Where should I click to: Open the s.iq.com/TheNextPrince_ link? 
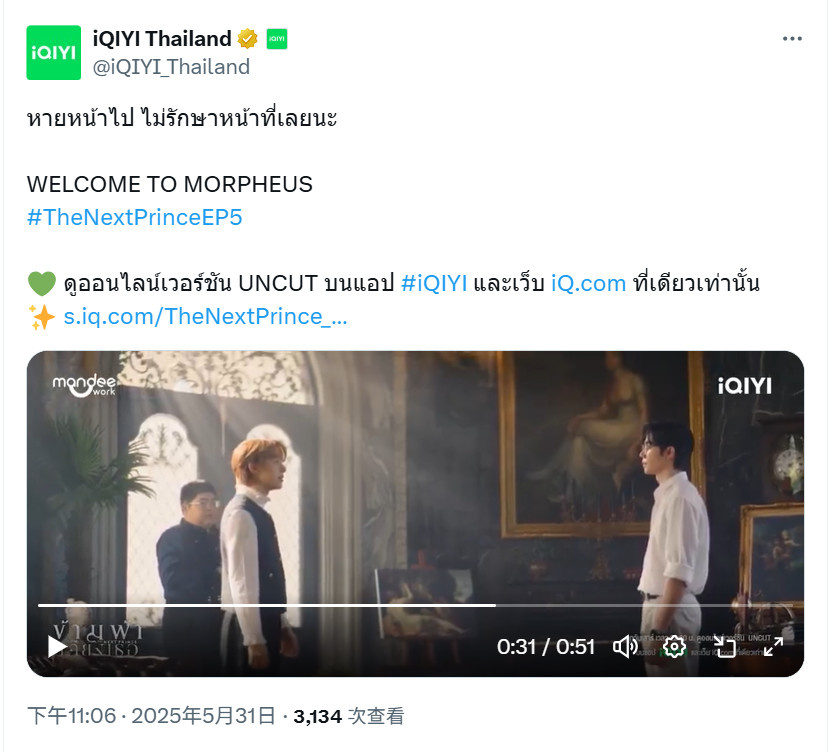click(x=205, y=316)
